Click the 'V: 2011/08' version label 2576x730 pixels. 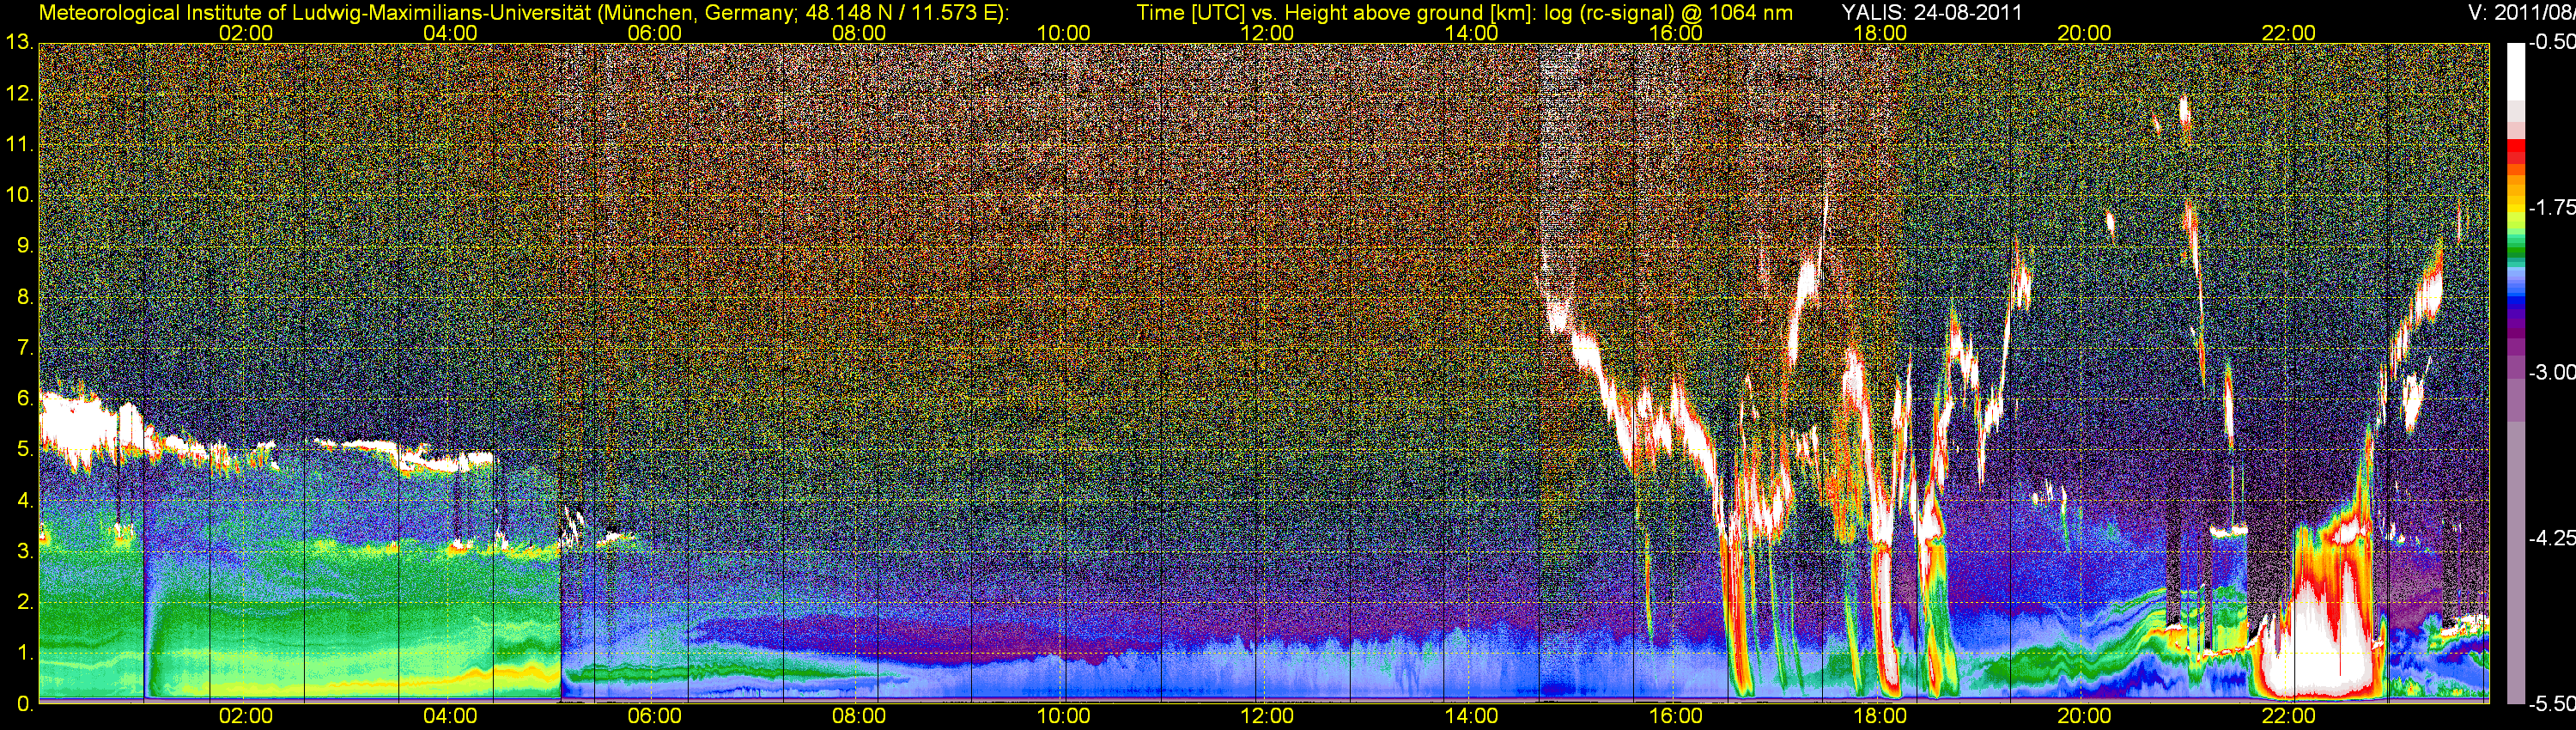pos(2521,13)
